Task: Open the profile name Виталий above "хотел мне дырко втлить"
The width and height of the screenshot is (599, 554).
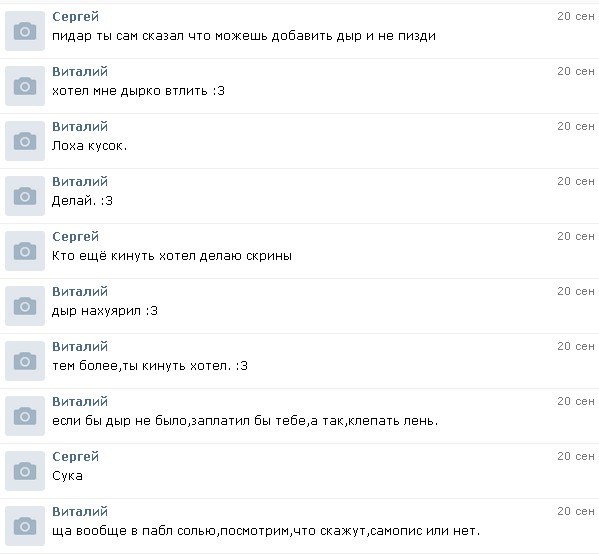Action: click(x=80, y=71)
